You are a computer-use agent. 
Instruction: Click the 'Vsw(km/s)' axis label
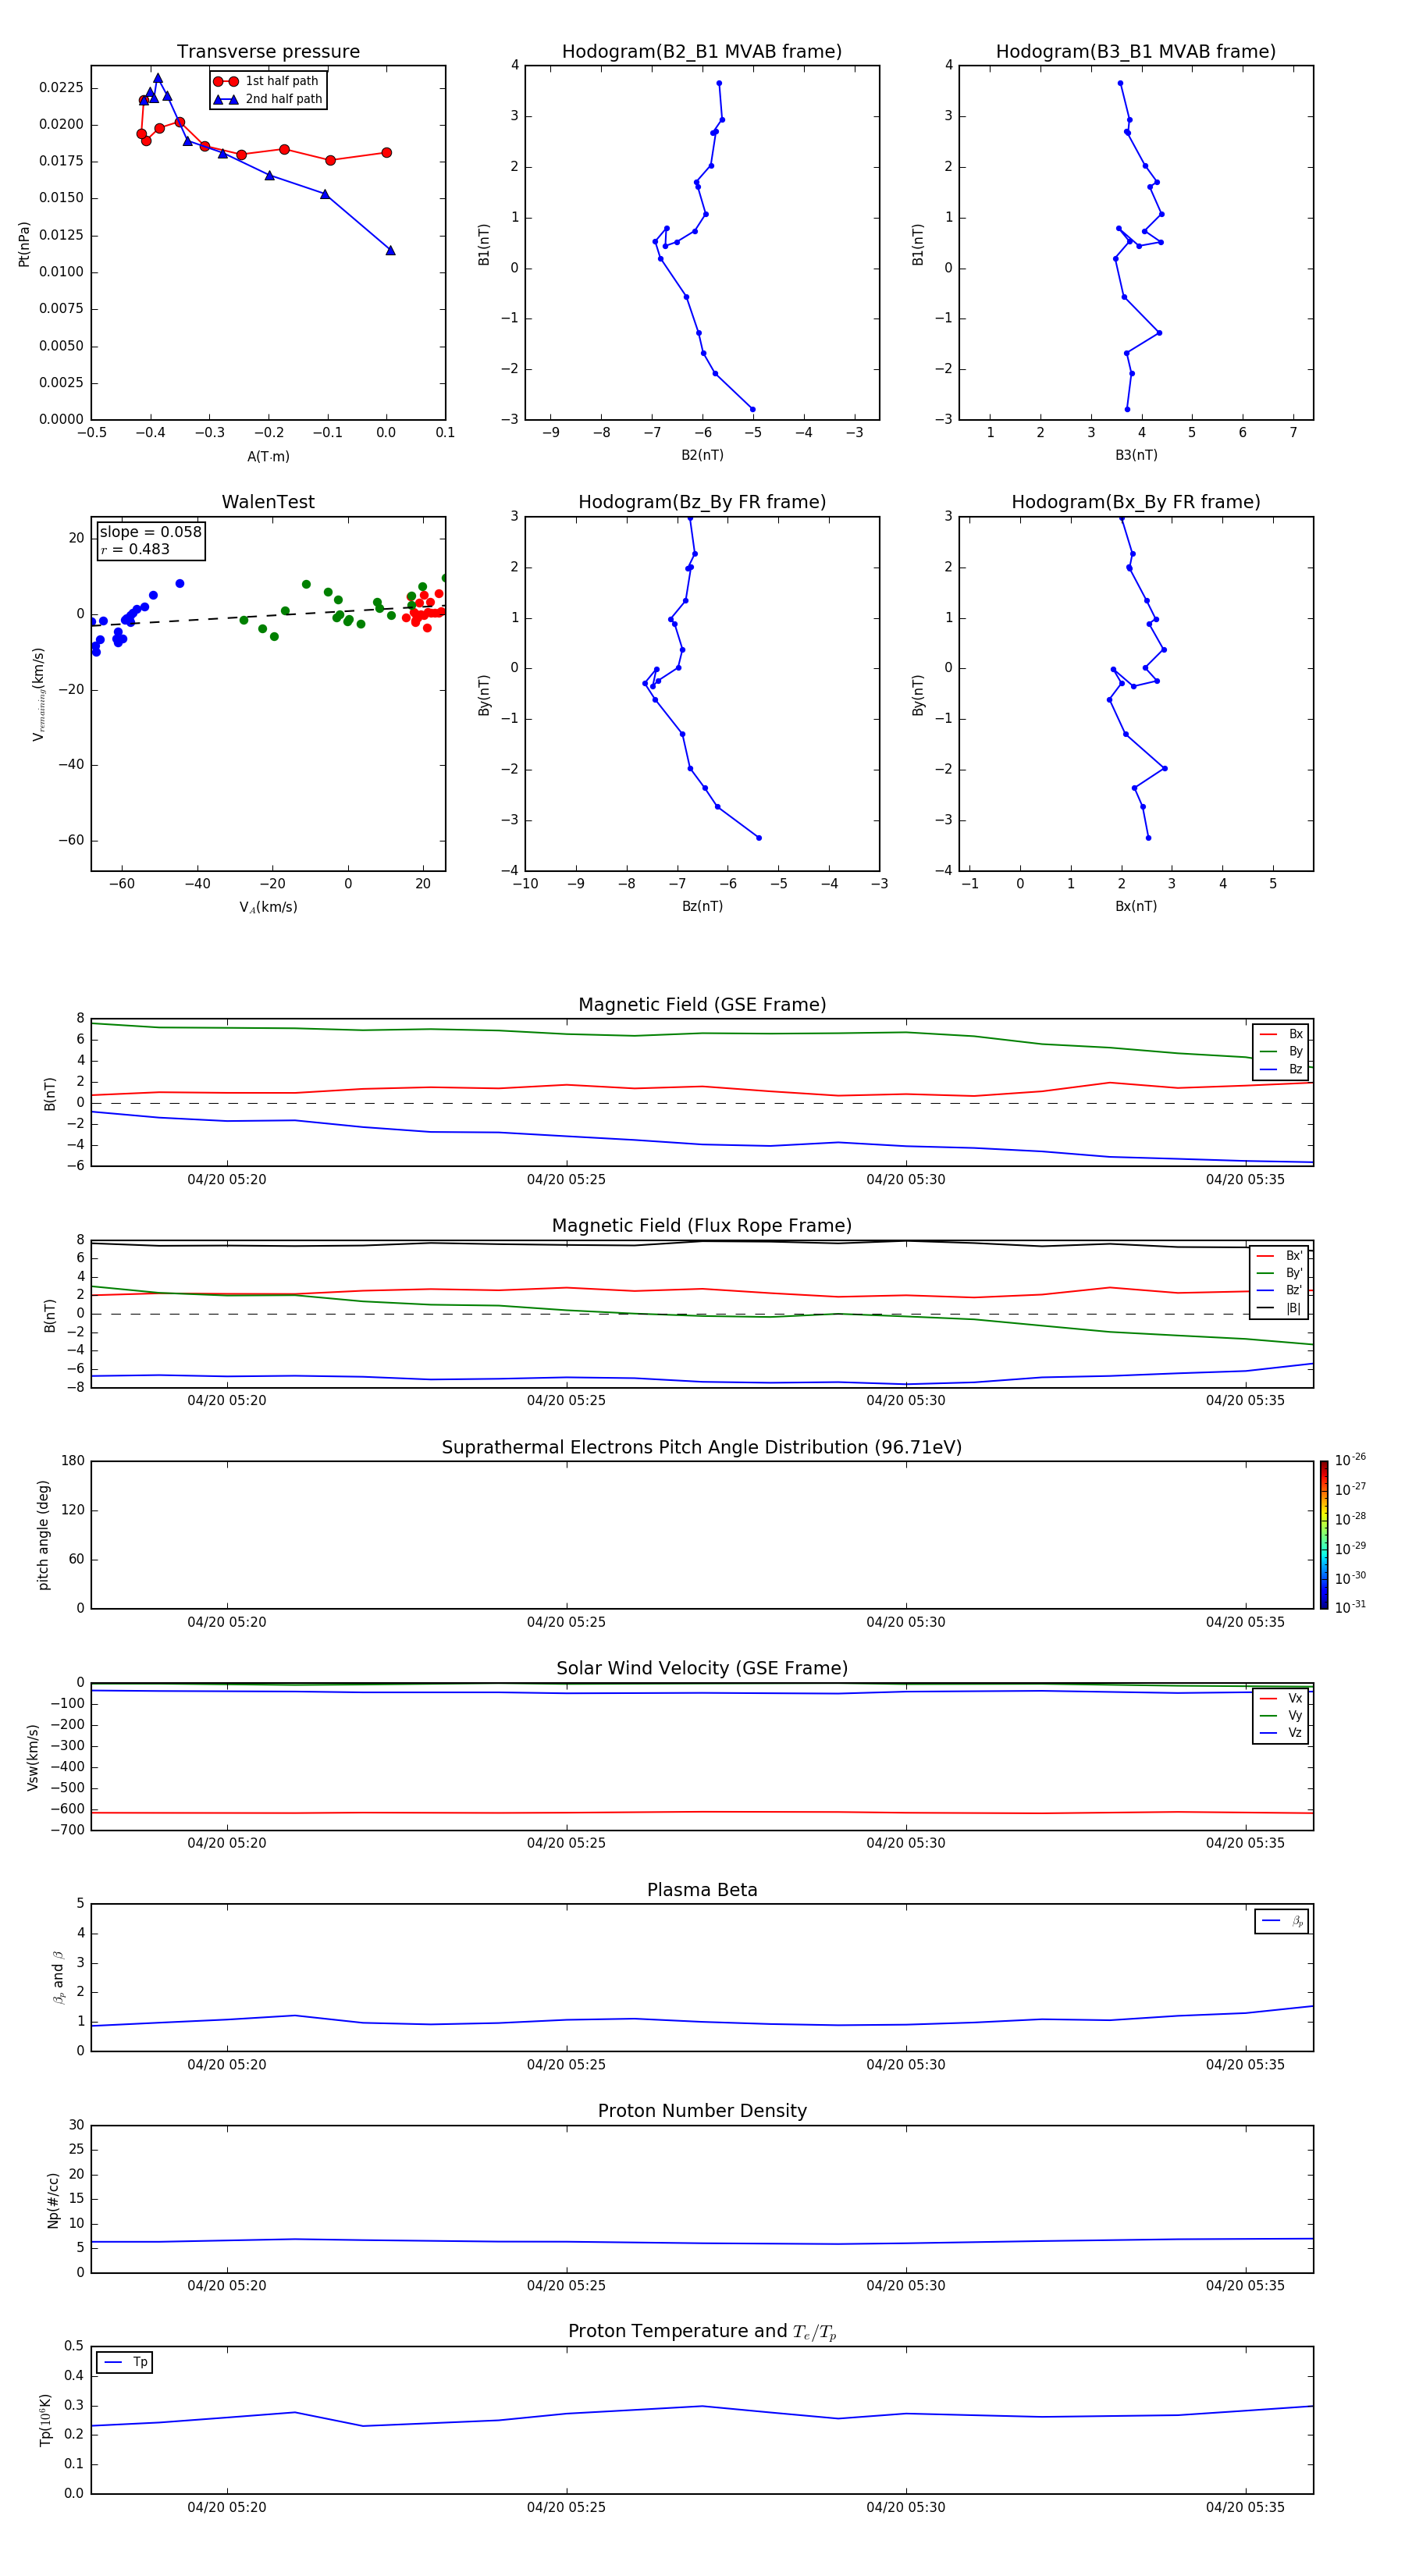(x=33, y=1757)
